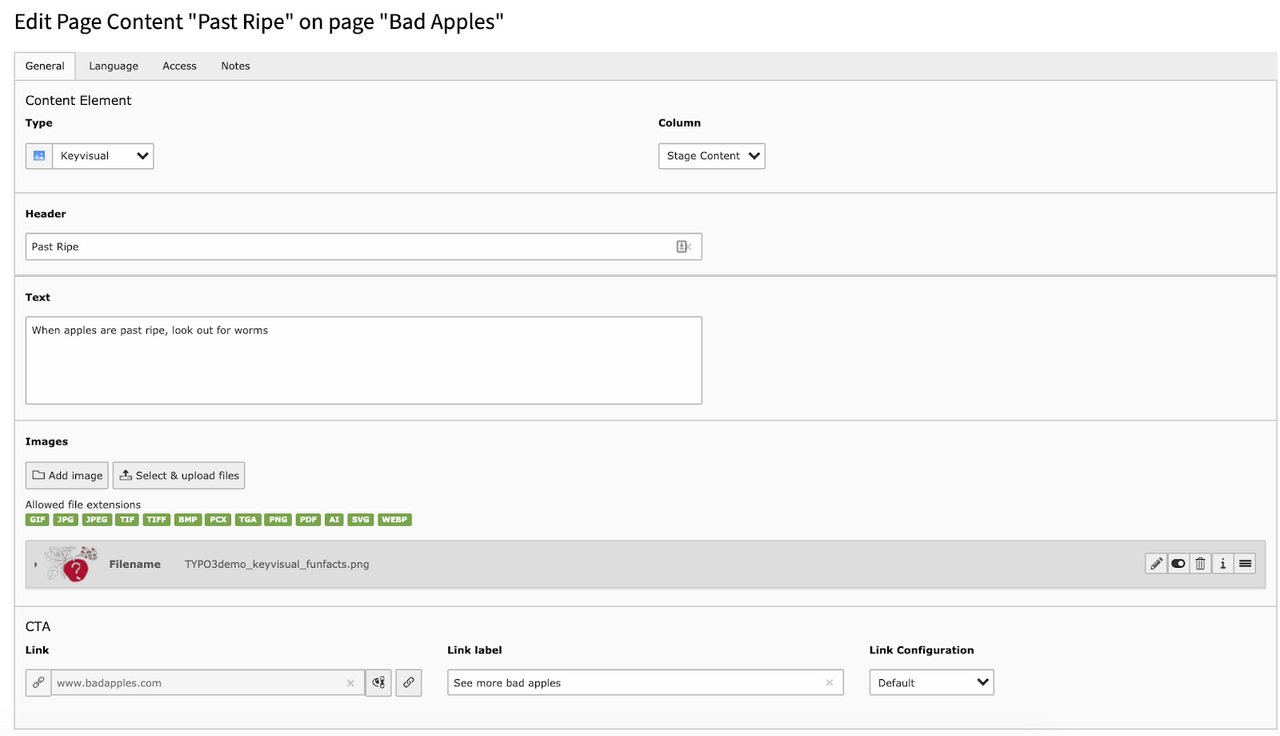The width and height of the screenshot is (1280, 736).
Task: Toggle visibility of TYPO3demo_keyvisual_funfacts.png
Action: tap(1178, 564)
